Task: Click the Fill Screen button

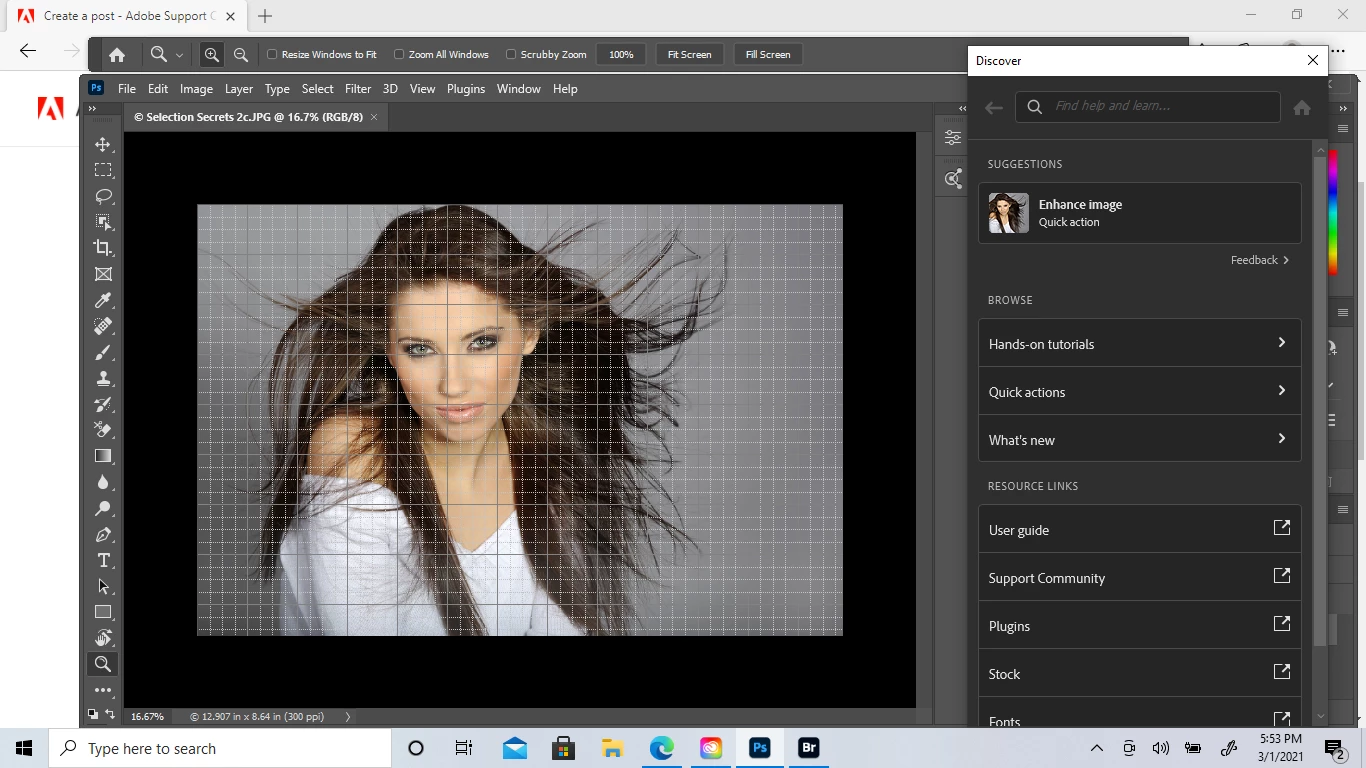Action: pyautogui.click(x=768, y=55)
